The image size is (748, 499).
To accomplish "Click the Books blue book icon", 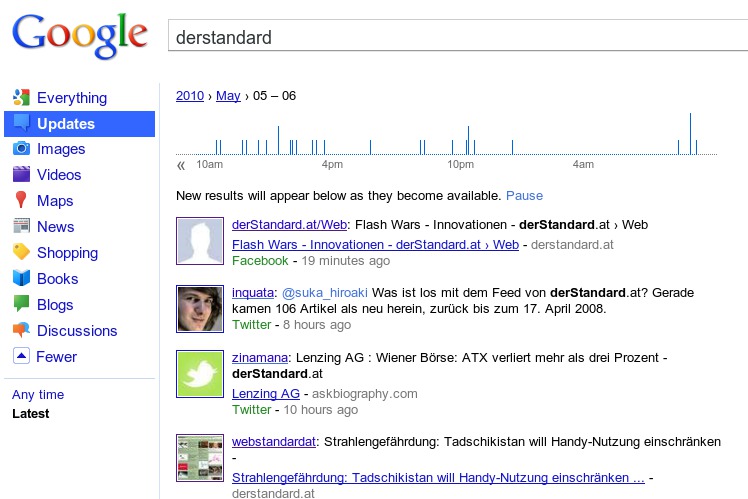I will pyautogui.click(x=21, y=278).
